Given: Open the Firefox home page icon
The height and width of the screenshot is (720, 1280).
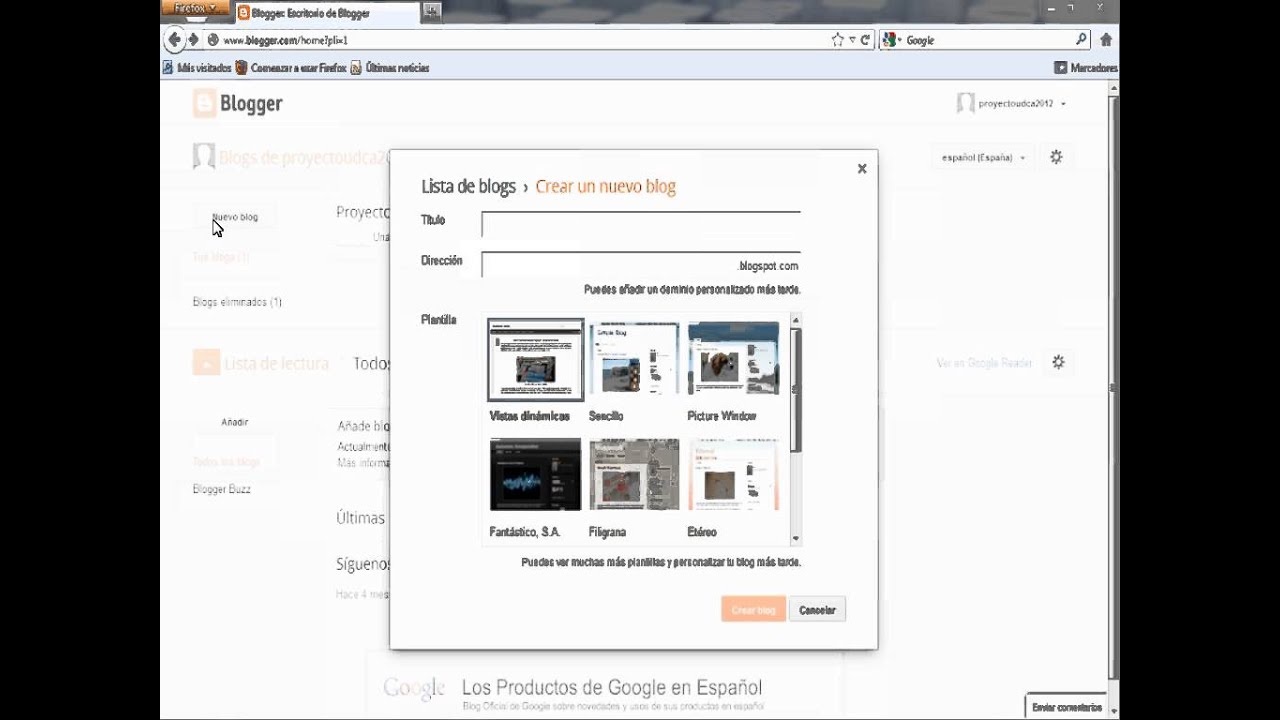Looking at the screenshot, I should (x=1106, y=40).
